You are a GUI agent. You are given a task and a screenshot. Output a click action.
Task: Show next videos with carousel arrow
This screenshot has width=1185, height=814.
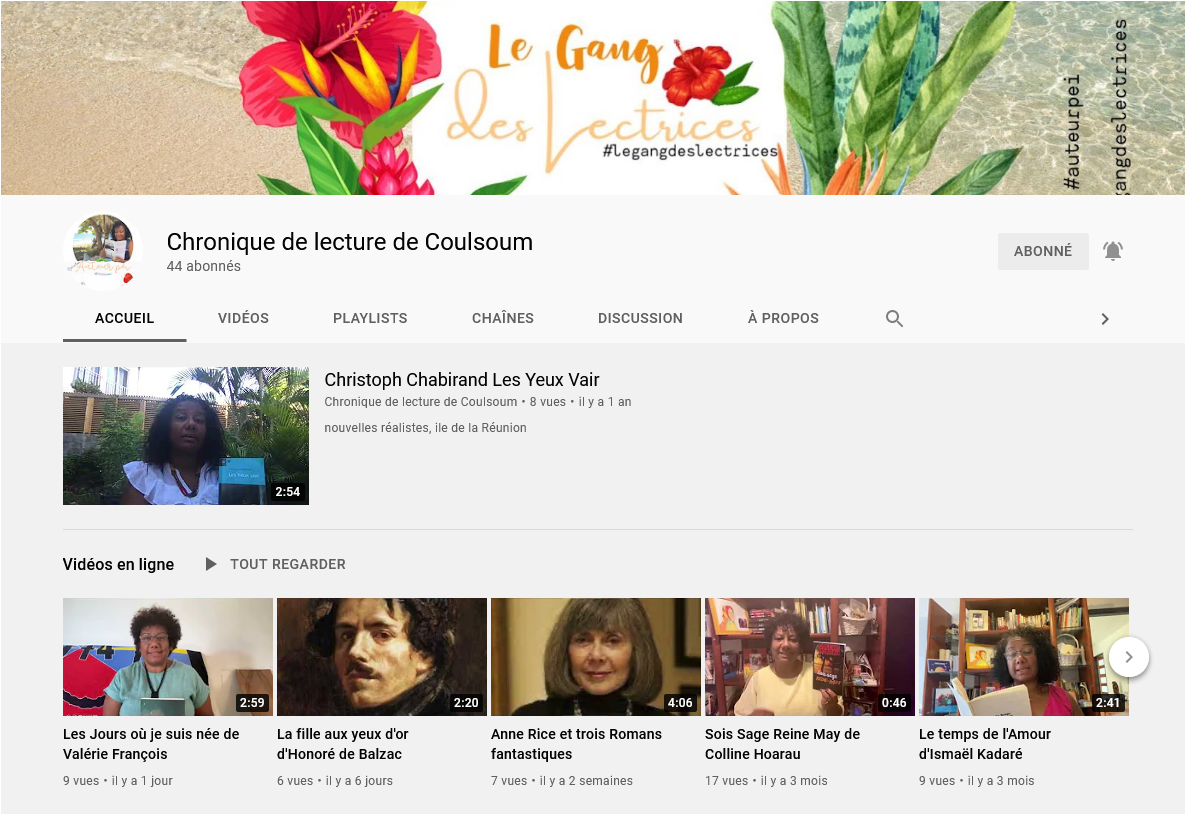tap(1128, 657)
